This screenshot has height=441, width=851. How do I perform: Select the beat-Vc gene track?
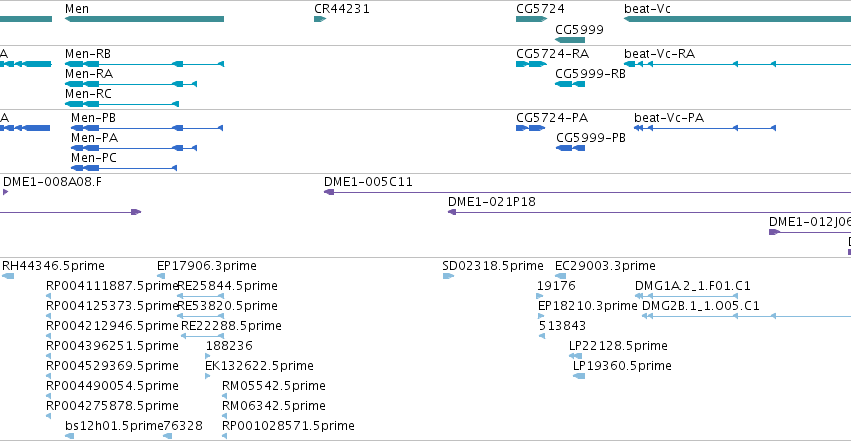click(x=738, y=19)
